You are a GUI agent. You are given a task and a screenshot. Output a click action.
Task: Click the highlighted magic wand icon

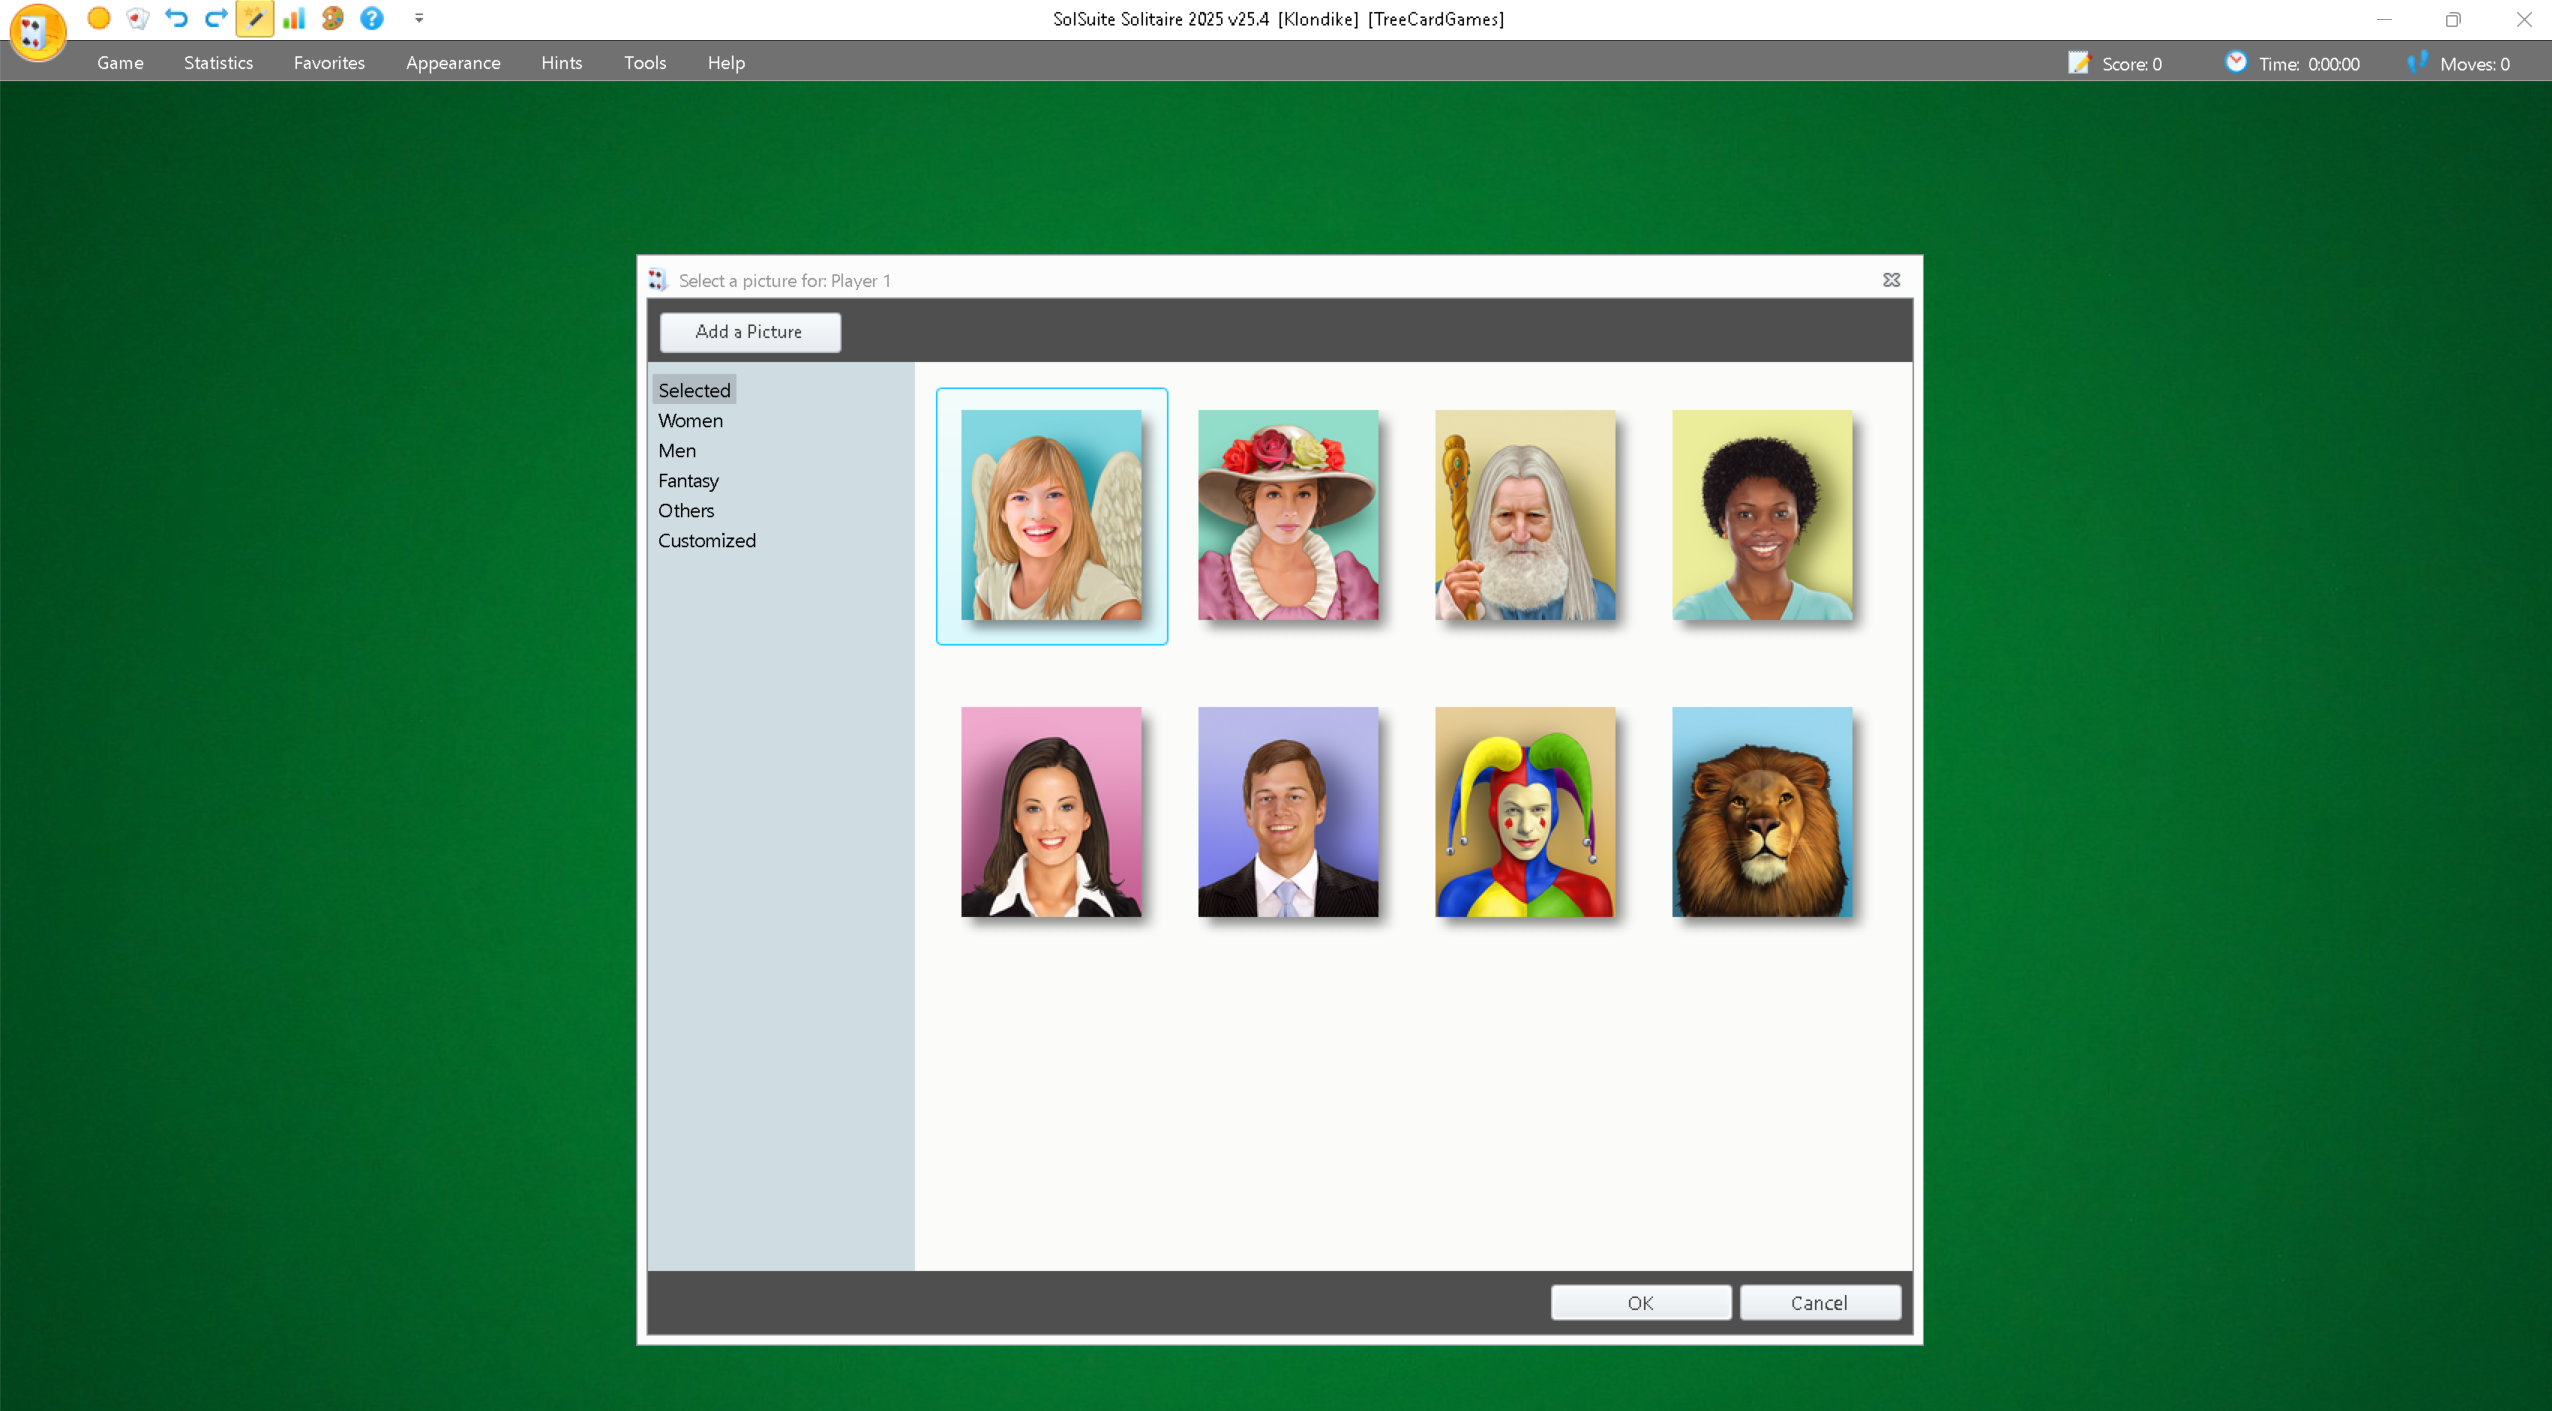[254, 18]
